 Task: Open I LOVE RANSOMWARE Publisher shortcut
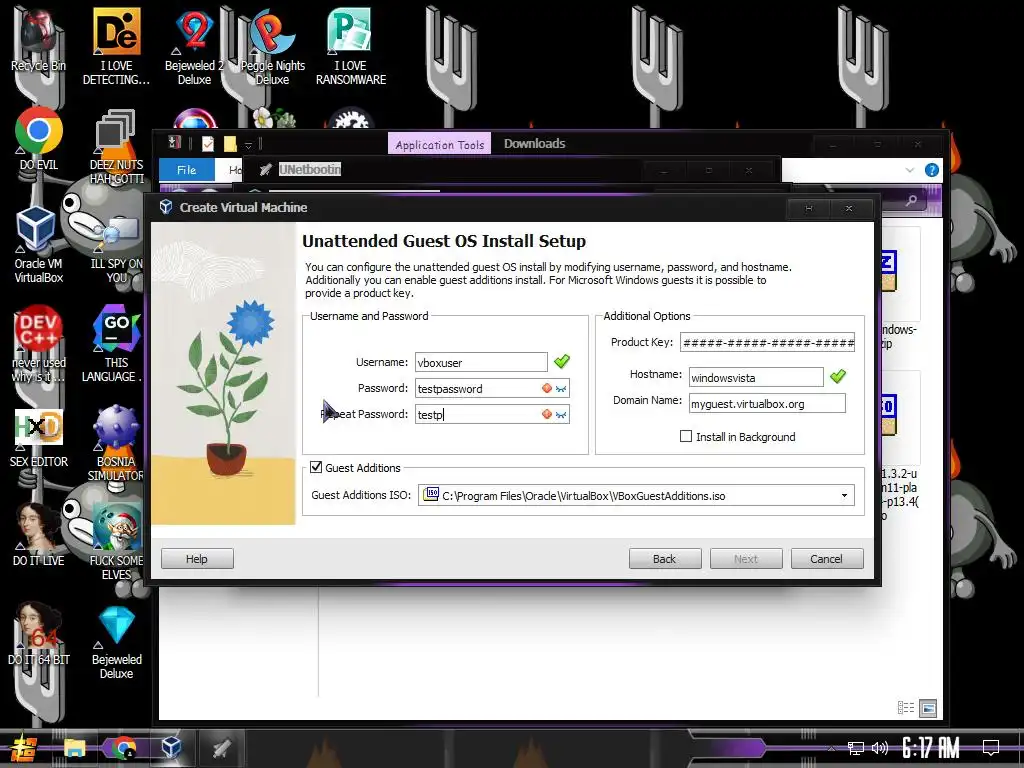[x=351, y=46]
